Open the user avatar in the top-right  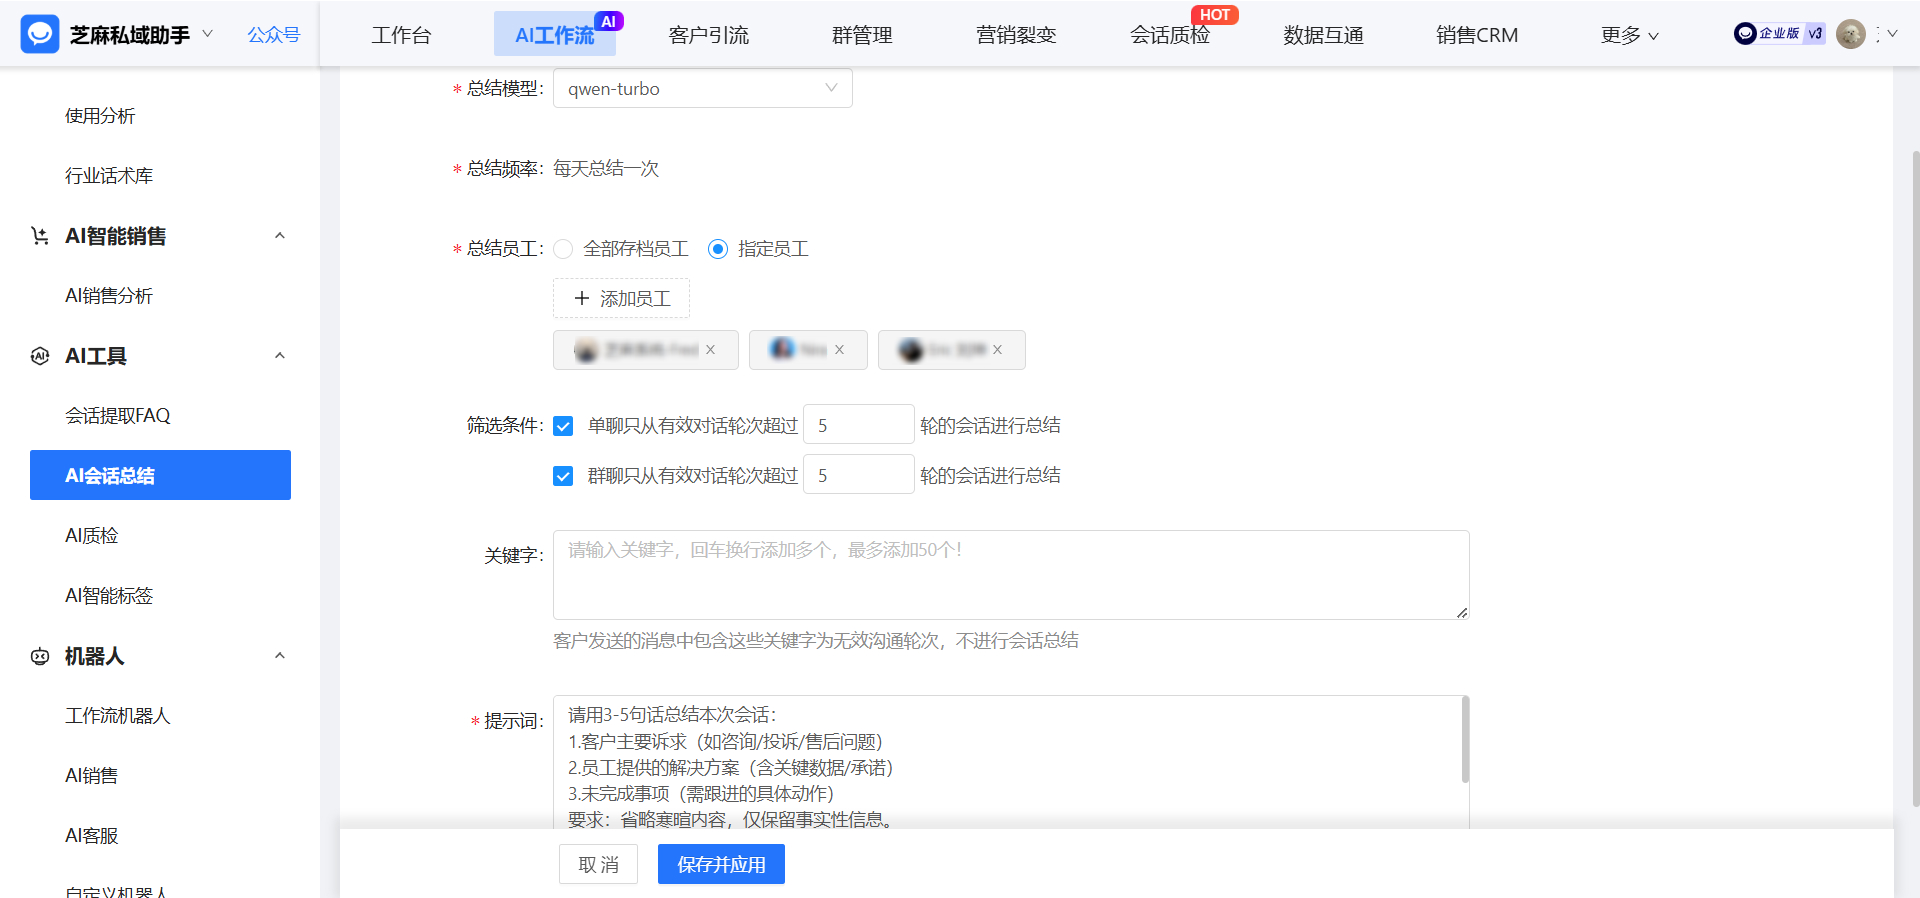[1851, 34]
